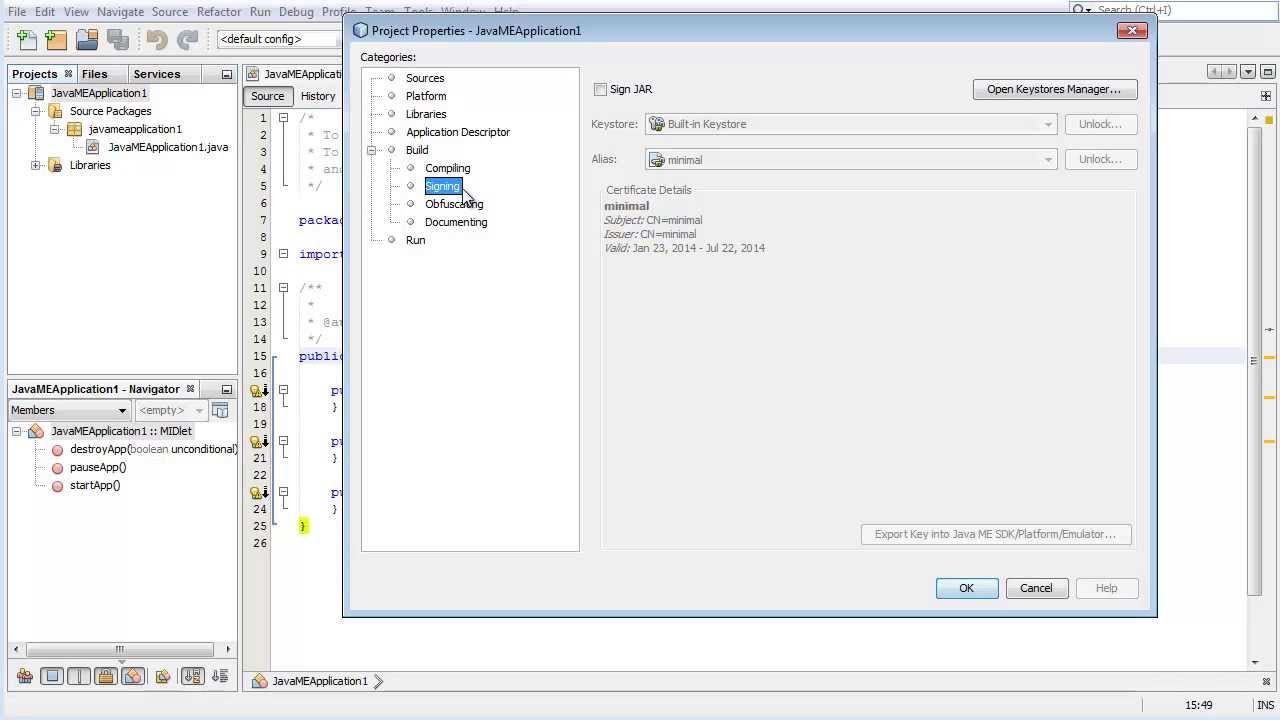This screenshot has width=1280, height=720.
Task: Select startApp() method in Navigator
Action: (x=95, y=485)
